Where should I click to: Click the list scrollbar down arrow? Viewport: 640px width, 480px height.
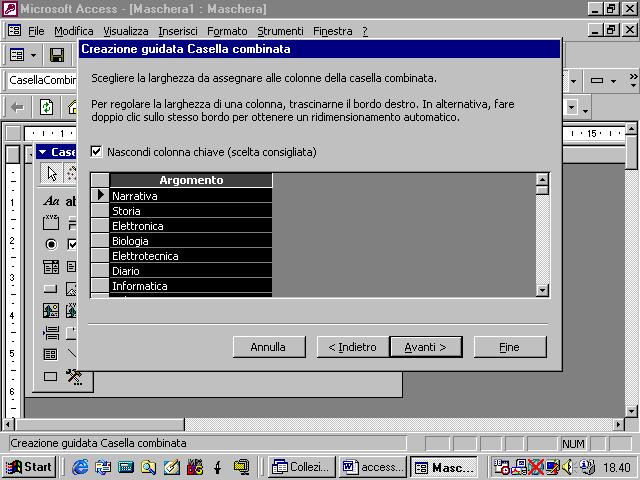tap(542, 290)
